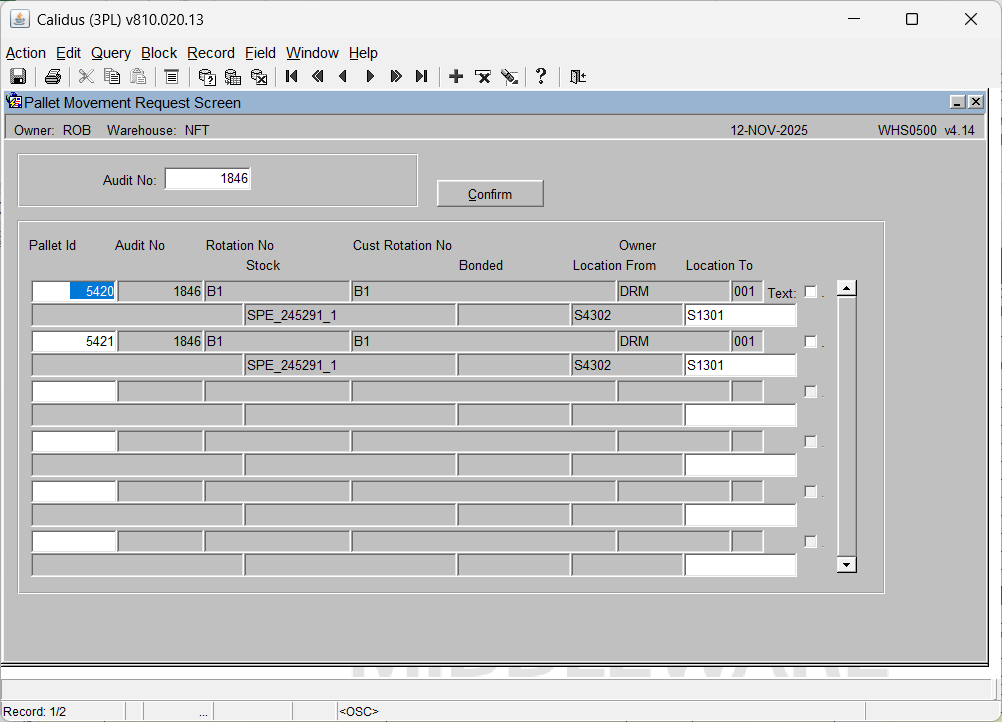
Task: Insert a new record with plus icon
Action: coord(456,77)
